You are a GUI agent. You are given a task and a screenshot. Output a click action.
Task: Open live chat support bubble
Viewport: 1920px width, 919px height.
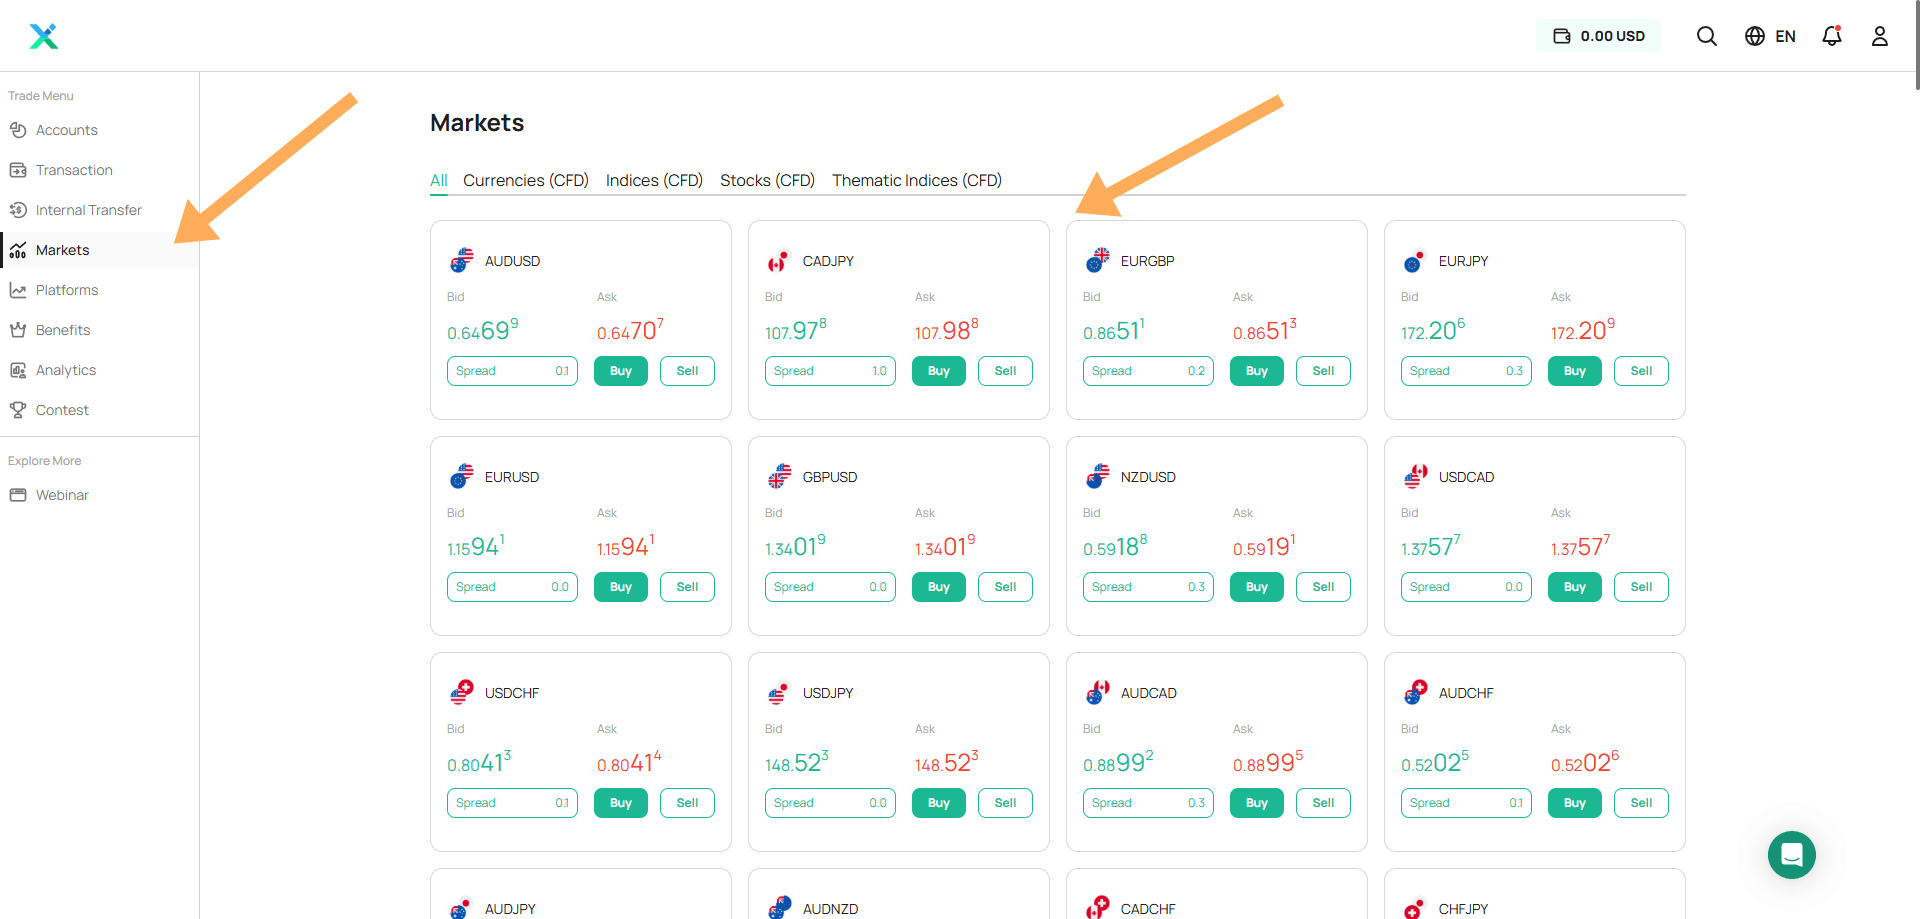1792,855
